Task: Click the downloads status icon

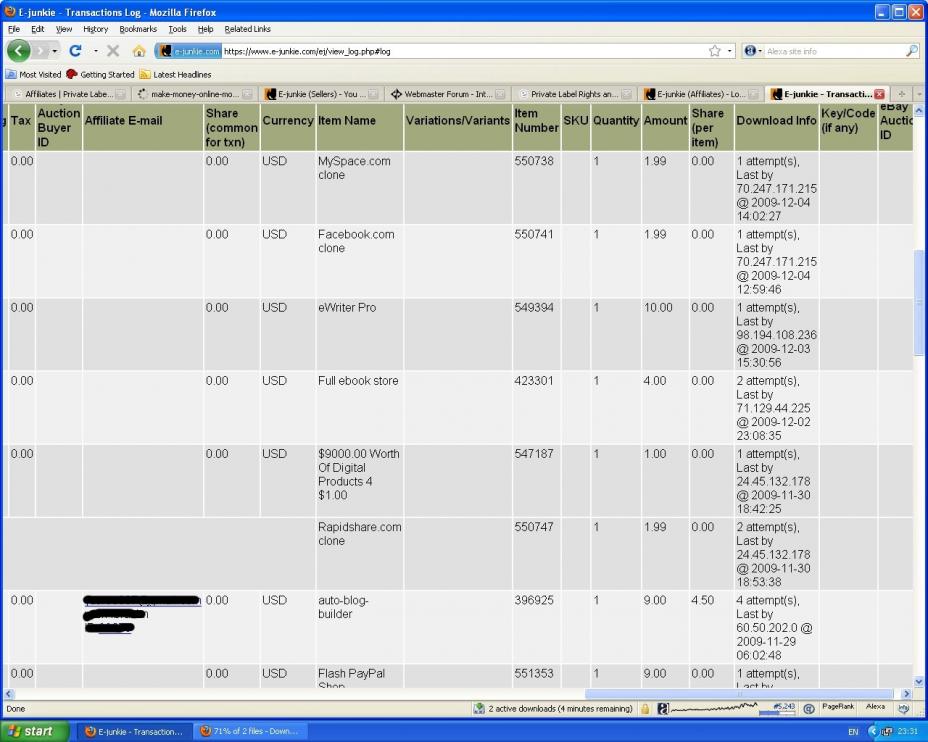Action: pos(479,708)
